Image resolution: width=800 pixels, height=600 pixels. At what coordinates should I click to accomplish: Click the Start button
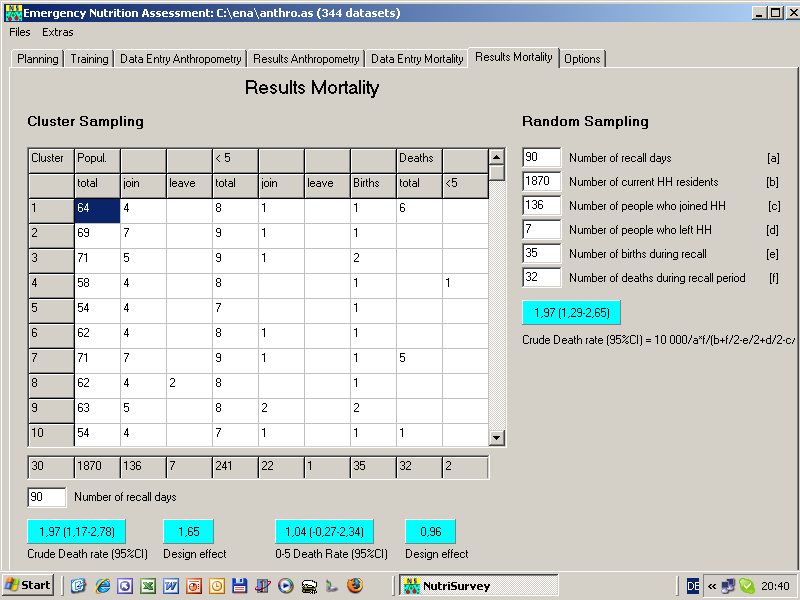(28, 586)
